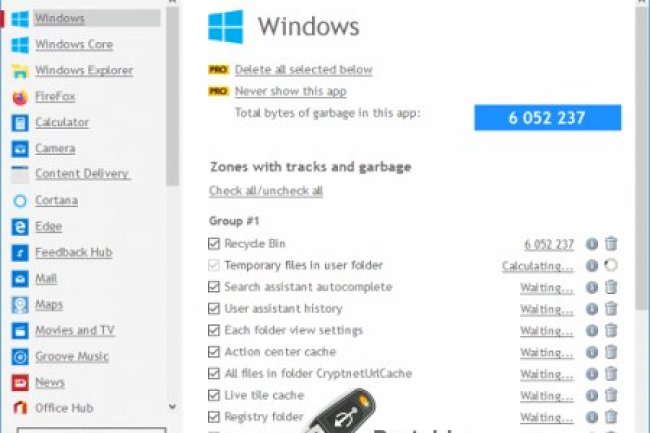This screenshot has width=650, height=433.
Task: Disable Action center cache checkbox
Action: click(214, 352)
